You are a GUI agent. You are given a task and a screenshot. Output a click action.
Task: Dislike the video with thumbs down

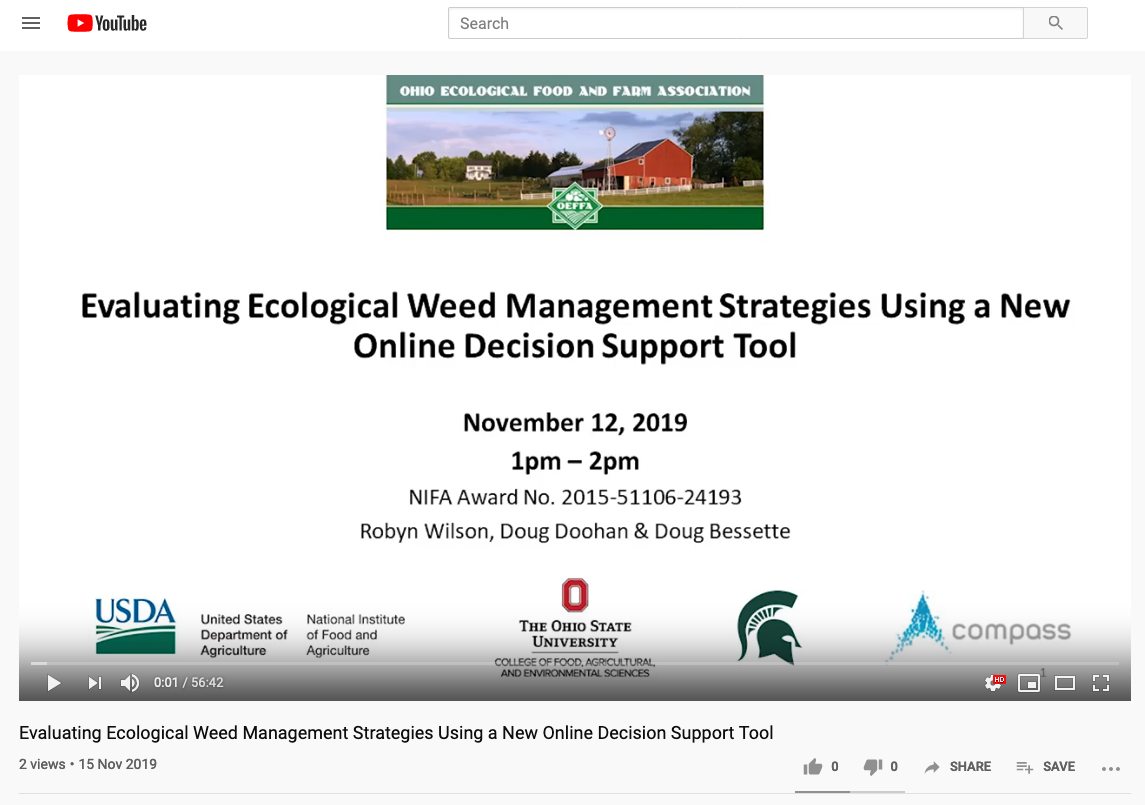[881, 766]
